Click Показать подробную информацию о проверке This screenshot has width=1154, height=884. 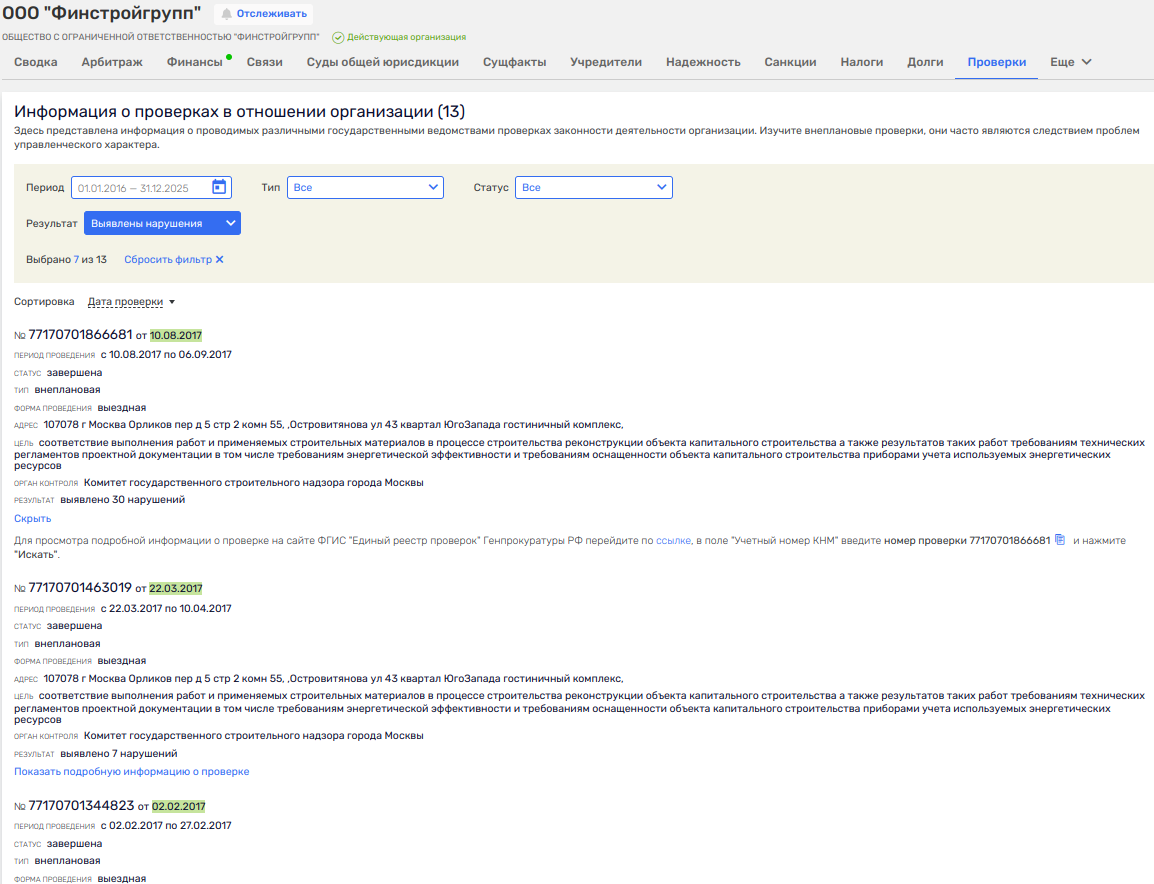[131, 772]
